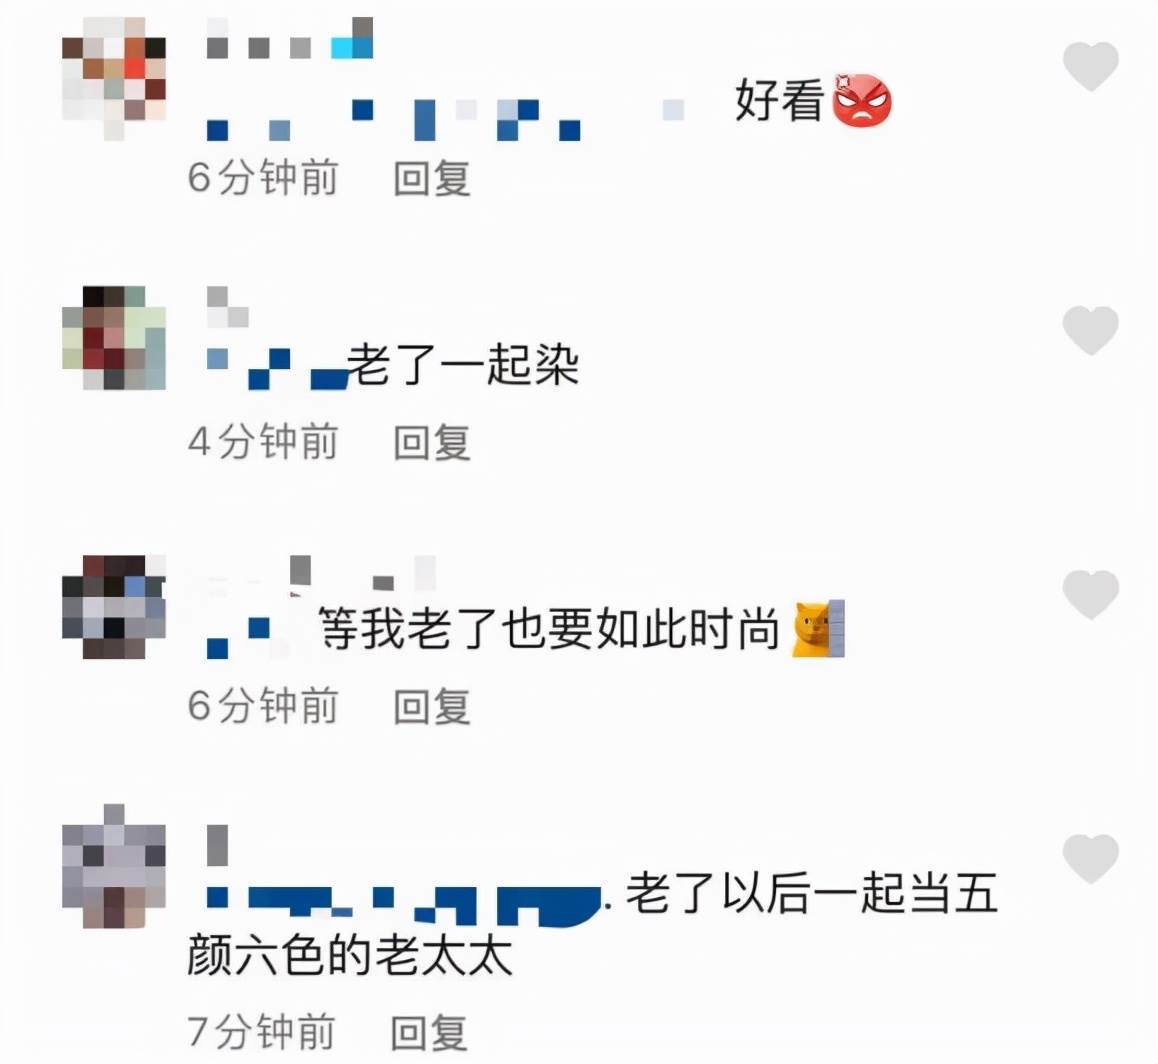The width and height of the screenshot is (1158, 1064).
Task: Reply to the '好看' comment
Action: (432, 179)
